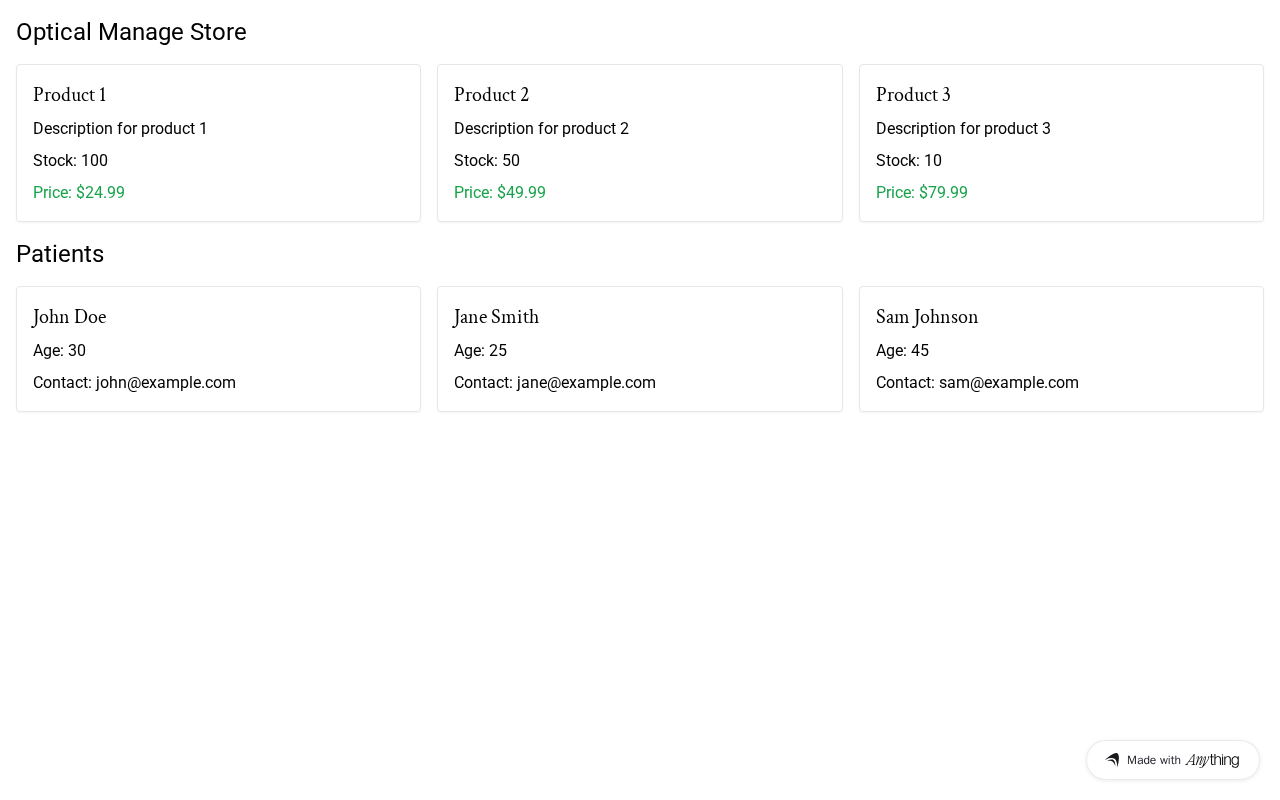Image resolution: width=1280 pixels, height=800 pixels.
Task: Open the Sam Johnson patient card
Action: (1061, 349)
